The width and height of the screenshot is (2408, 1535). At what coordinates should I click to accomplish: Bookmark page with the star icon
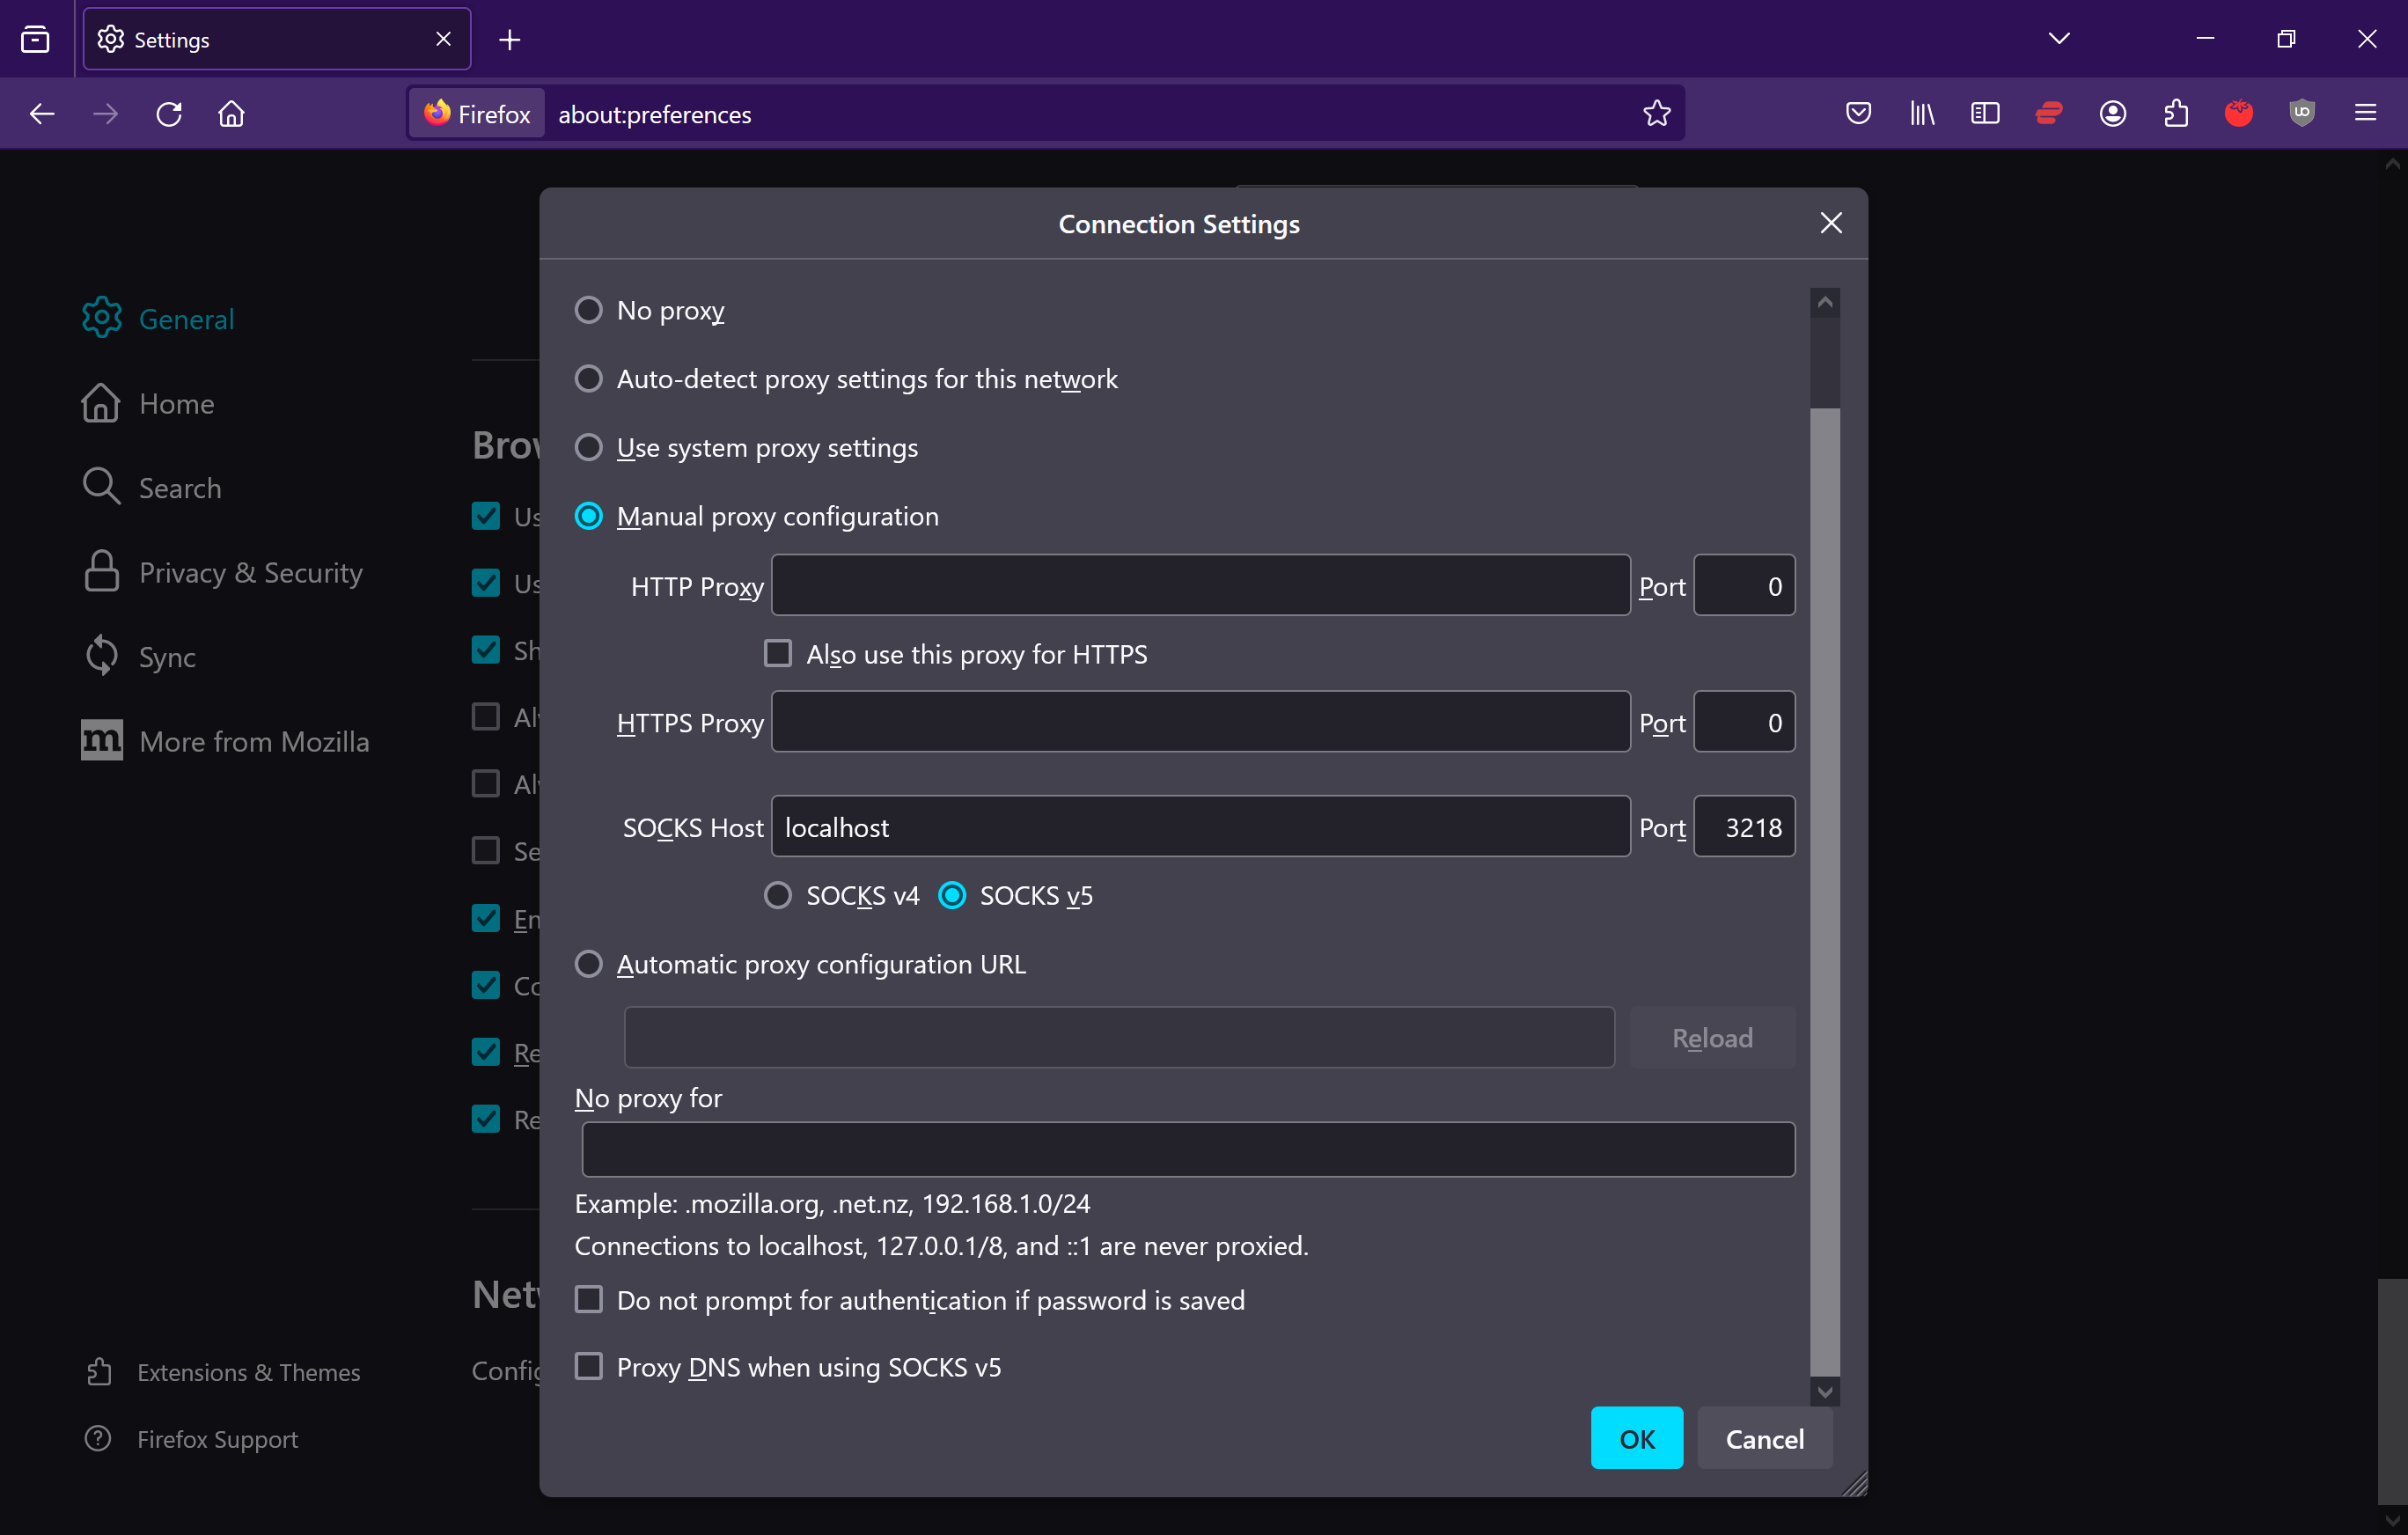[1656, 114]
